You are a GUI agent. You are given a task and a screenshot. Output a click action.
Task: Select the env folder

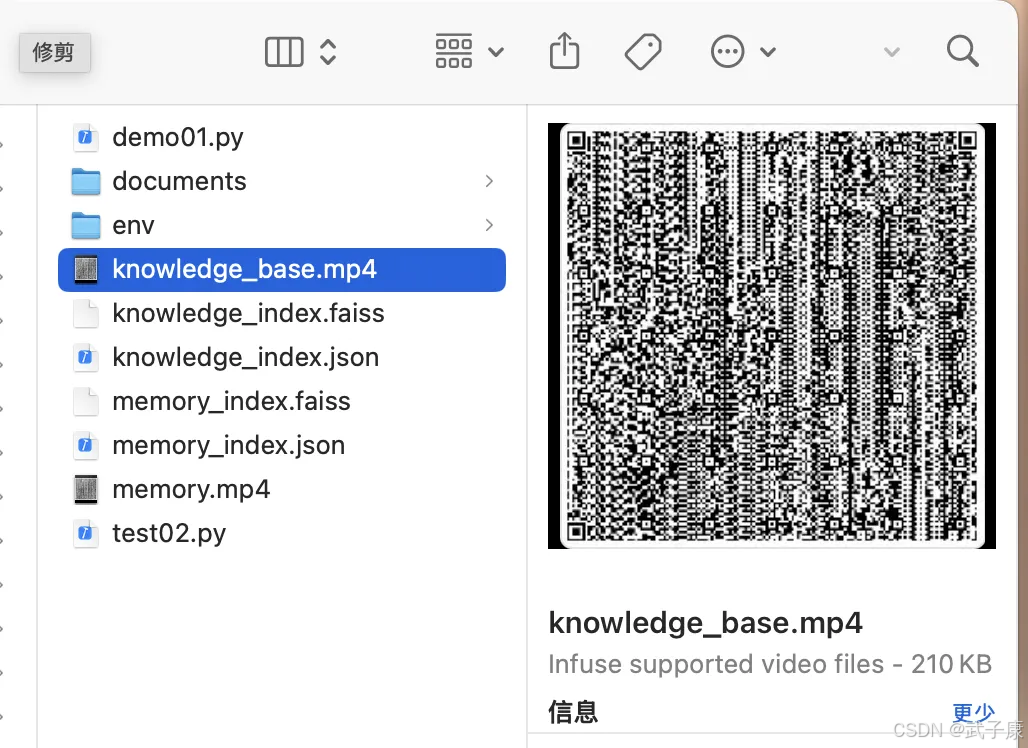pos(282,226)
